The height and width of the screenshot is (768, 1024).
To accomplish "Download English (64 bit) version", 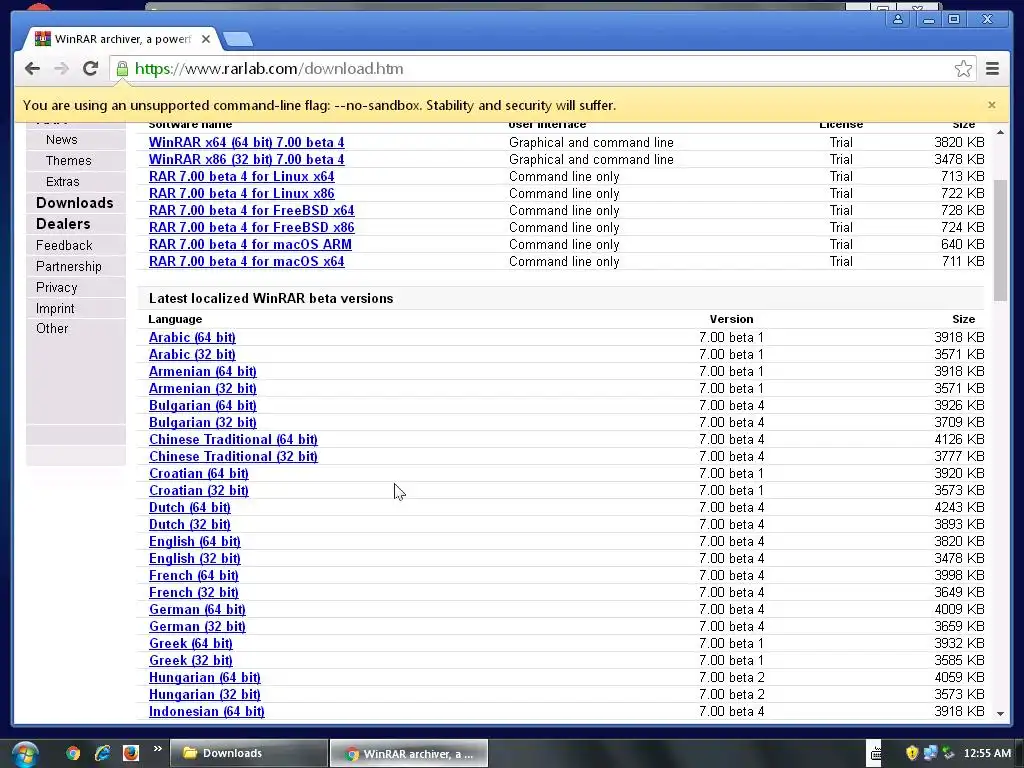I will pos(195,541).
